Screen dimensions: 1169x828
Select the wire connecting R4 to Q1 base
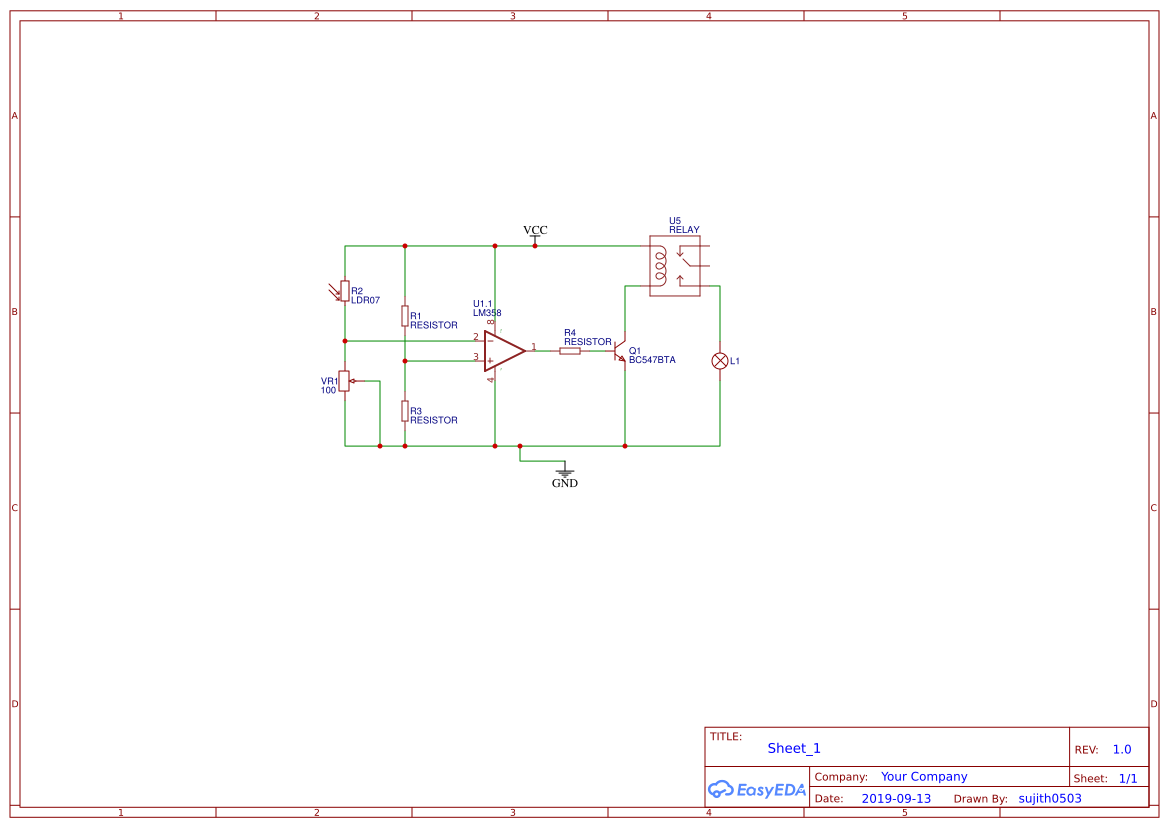(598, 350)
